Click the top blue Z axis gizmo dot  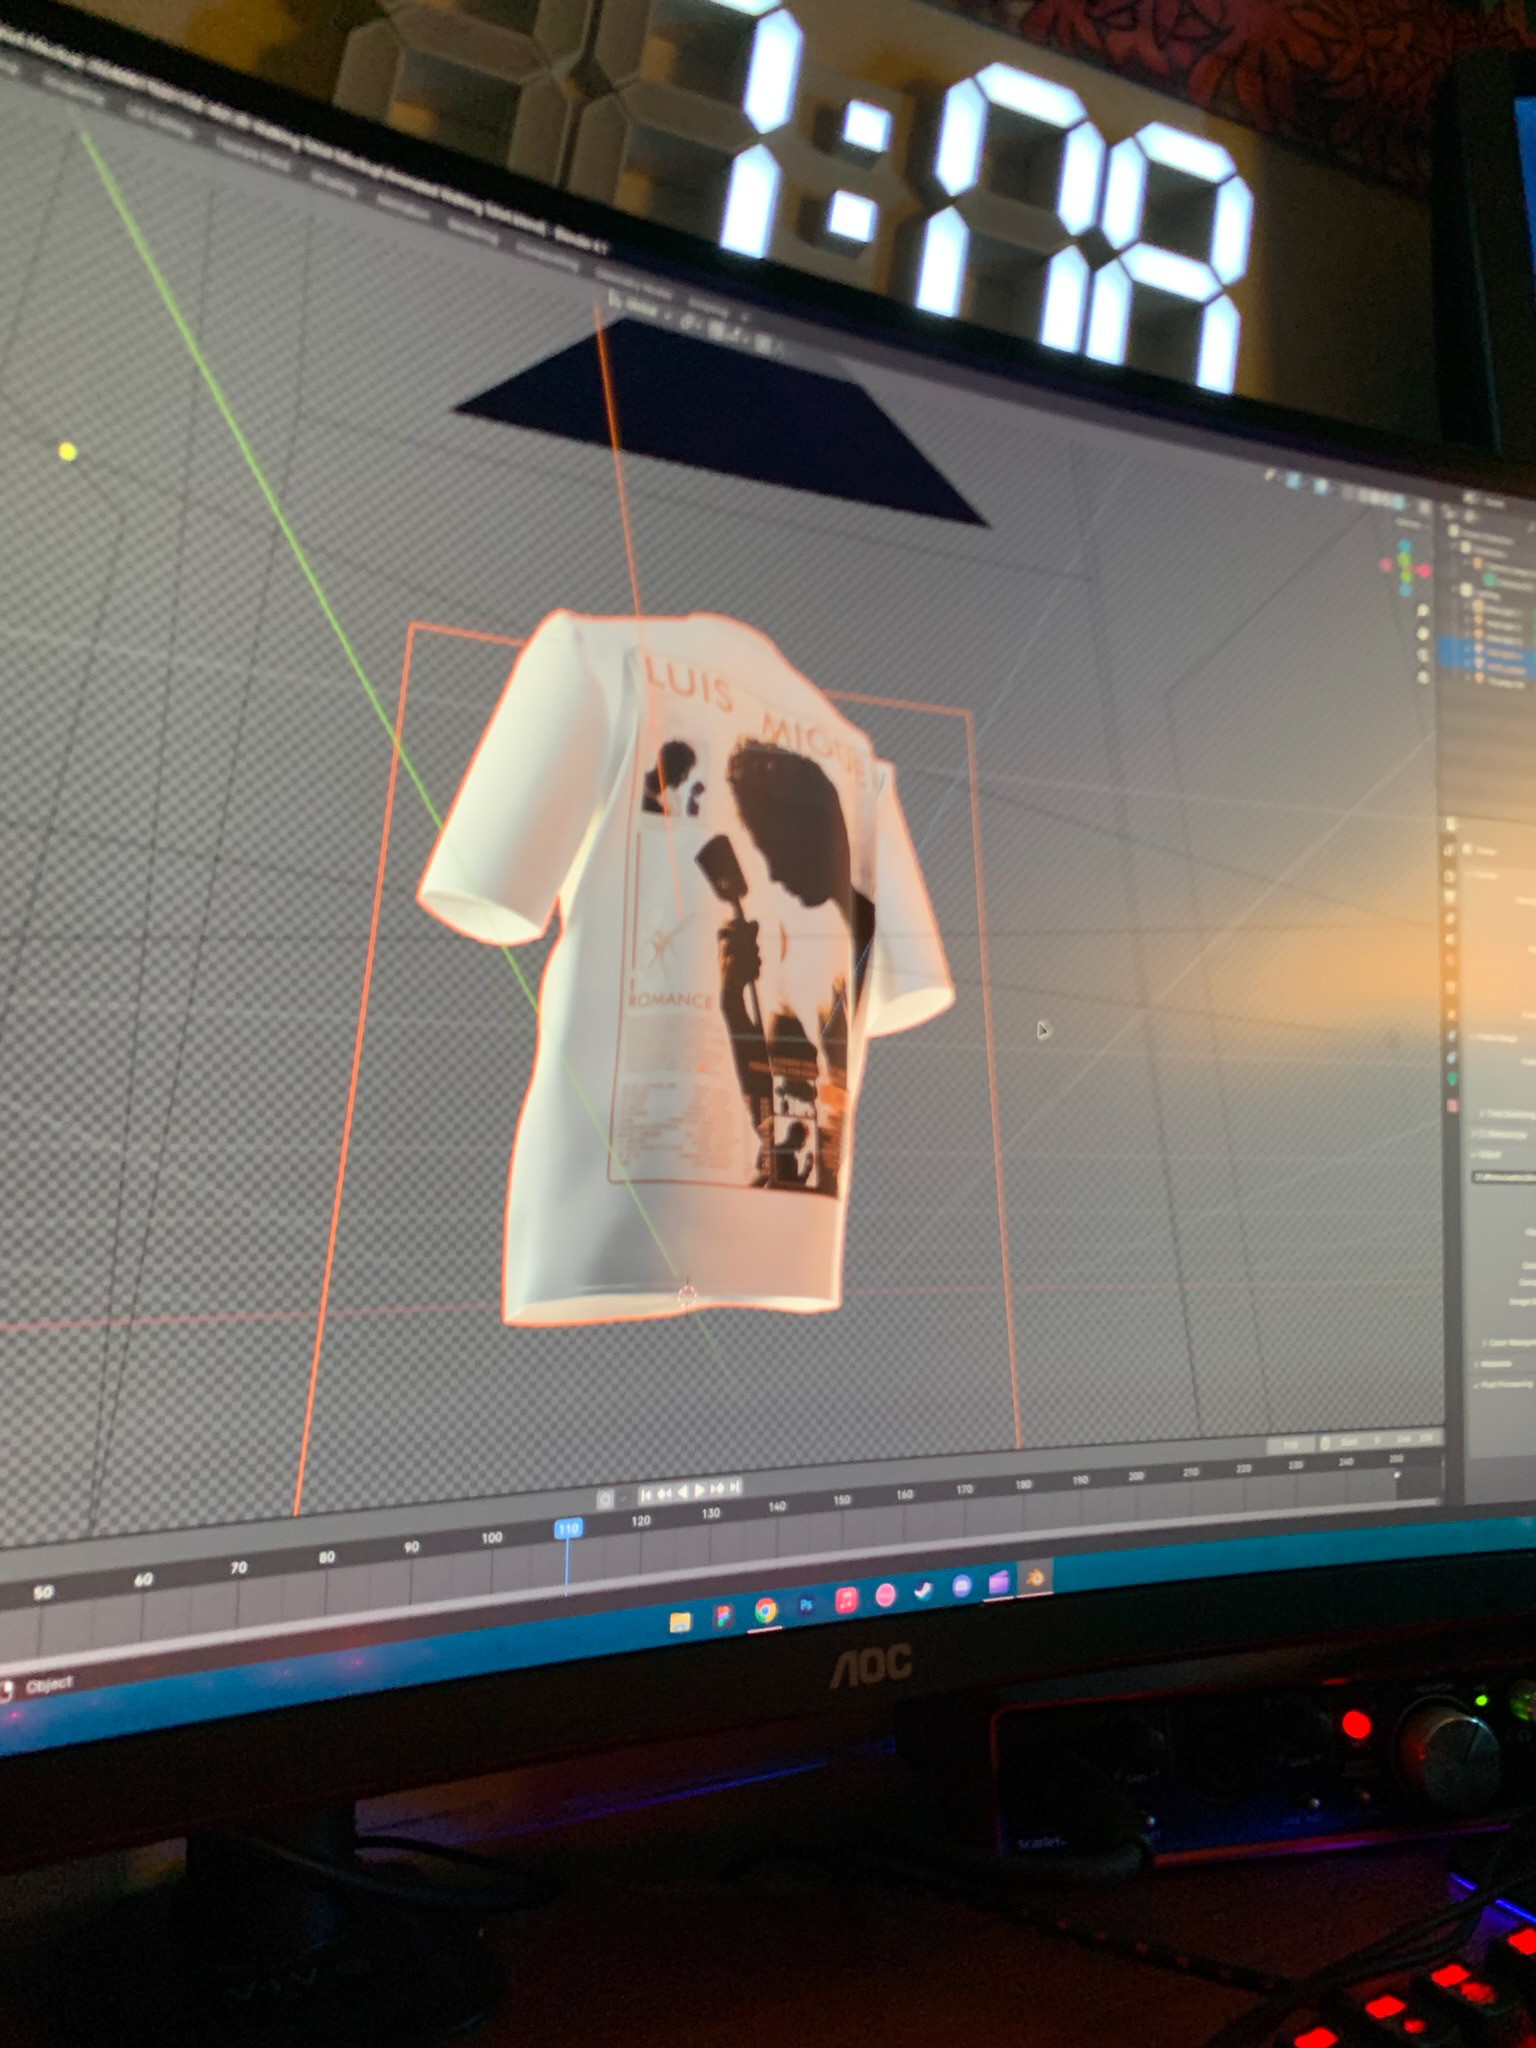click(x=1405, y=545)
